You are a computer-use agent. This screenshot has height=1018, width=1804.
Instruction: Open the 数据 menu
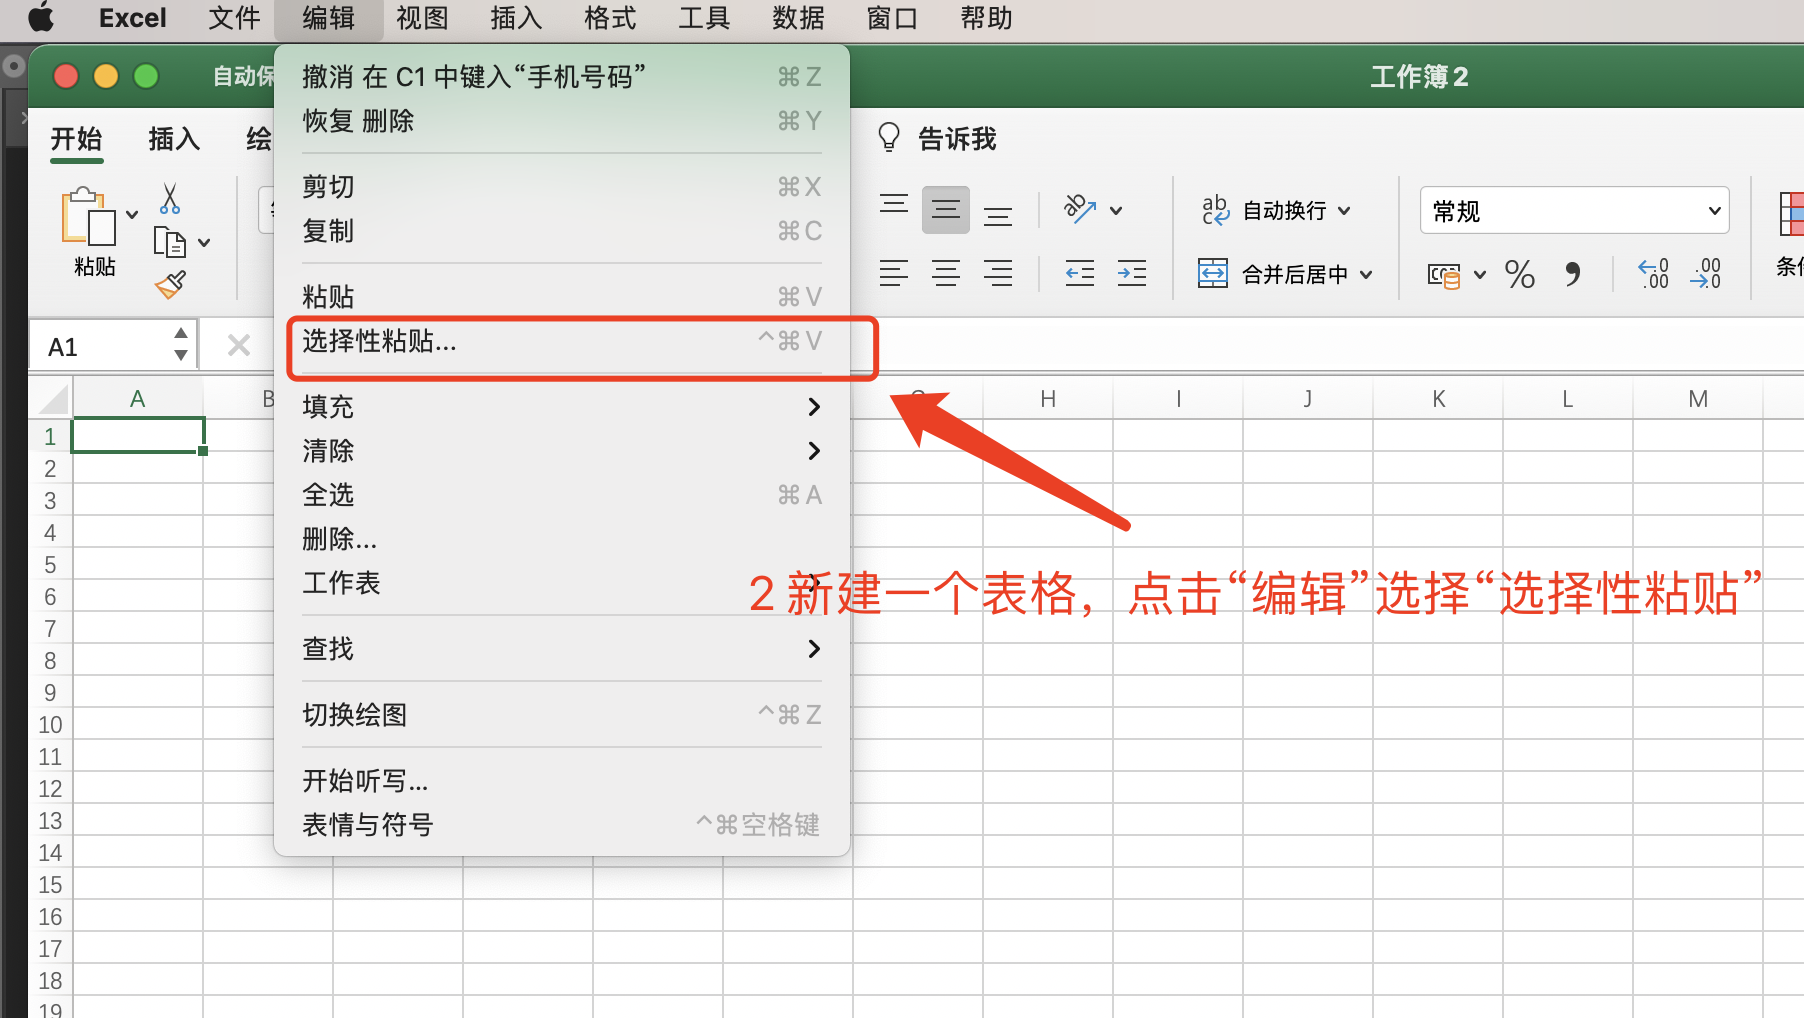(x=798, y=18)
